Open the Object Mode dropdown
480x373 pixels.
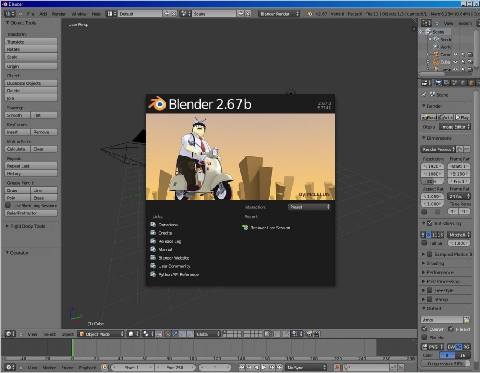click(101, 334)
